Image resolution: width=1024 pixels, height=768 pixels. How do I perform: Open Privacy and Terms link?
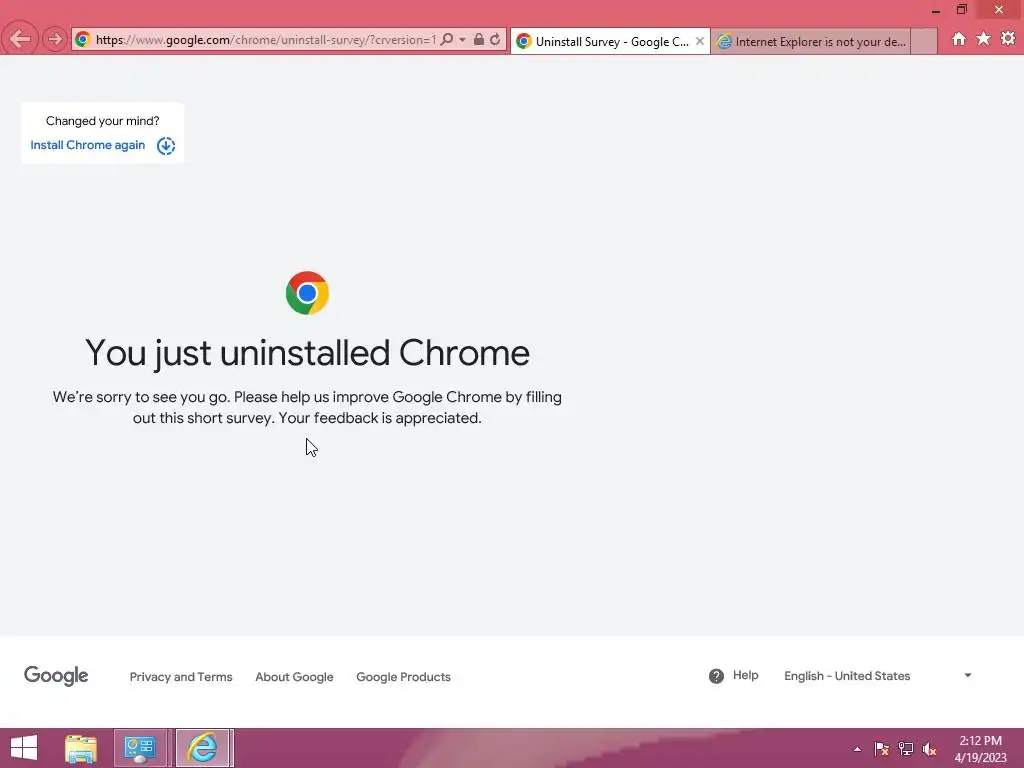tap(181, 677)
